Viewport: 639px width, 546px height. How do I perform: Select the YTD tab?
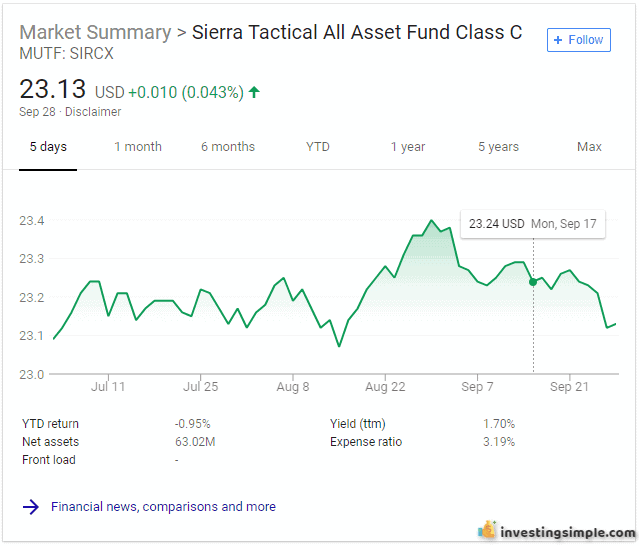click(x=318, y=147)
